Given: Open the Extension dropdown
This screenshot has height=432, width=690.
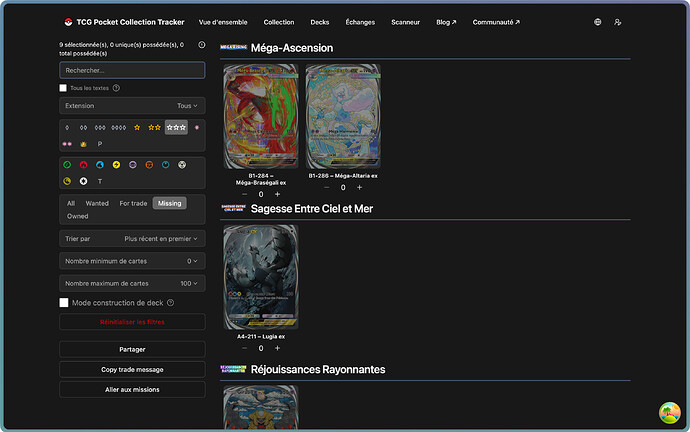Looking at the screenshot, I should [132, 106].
